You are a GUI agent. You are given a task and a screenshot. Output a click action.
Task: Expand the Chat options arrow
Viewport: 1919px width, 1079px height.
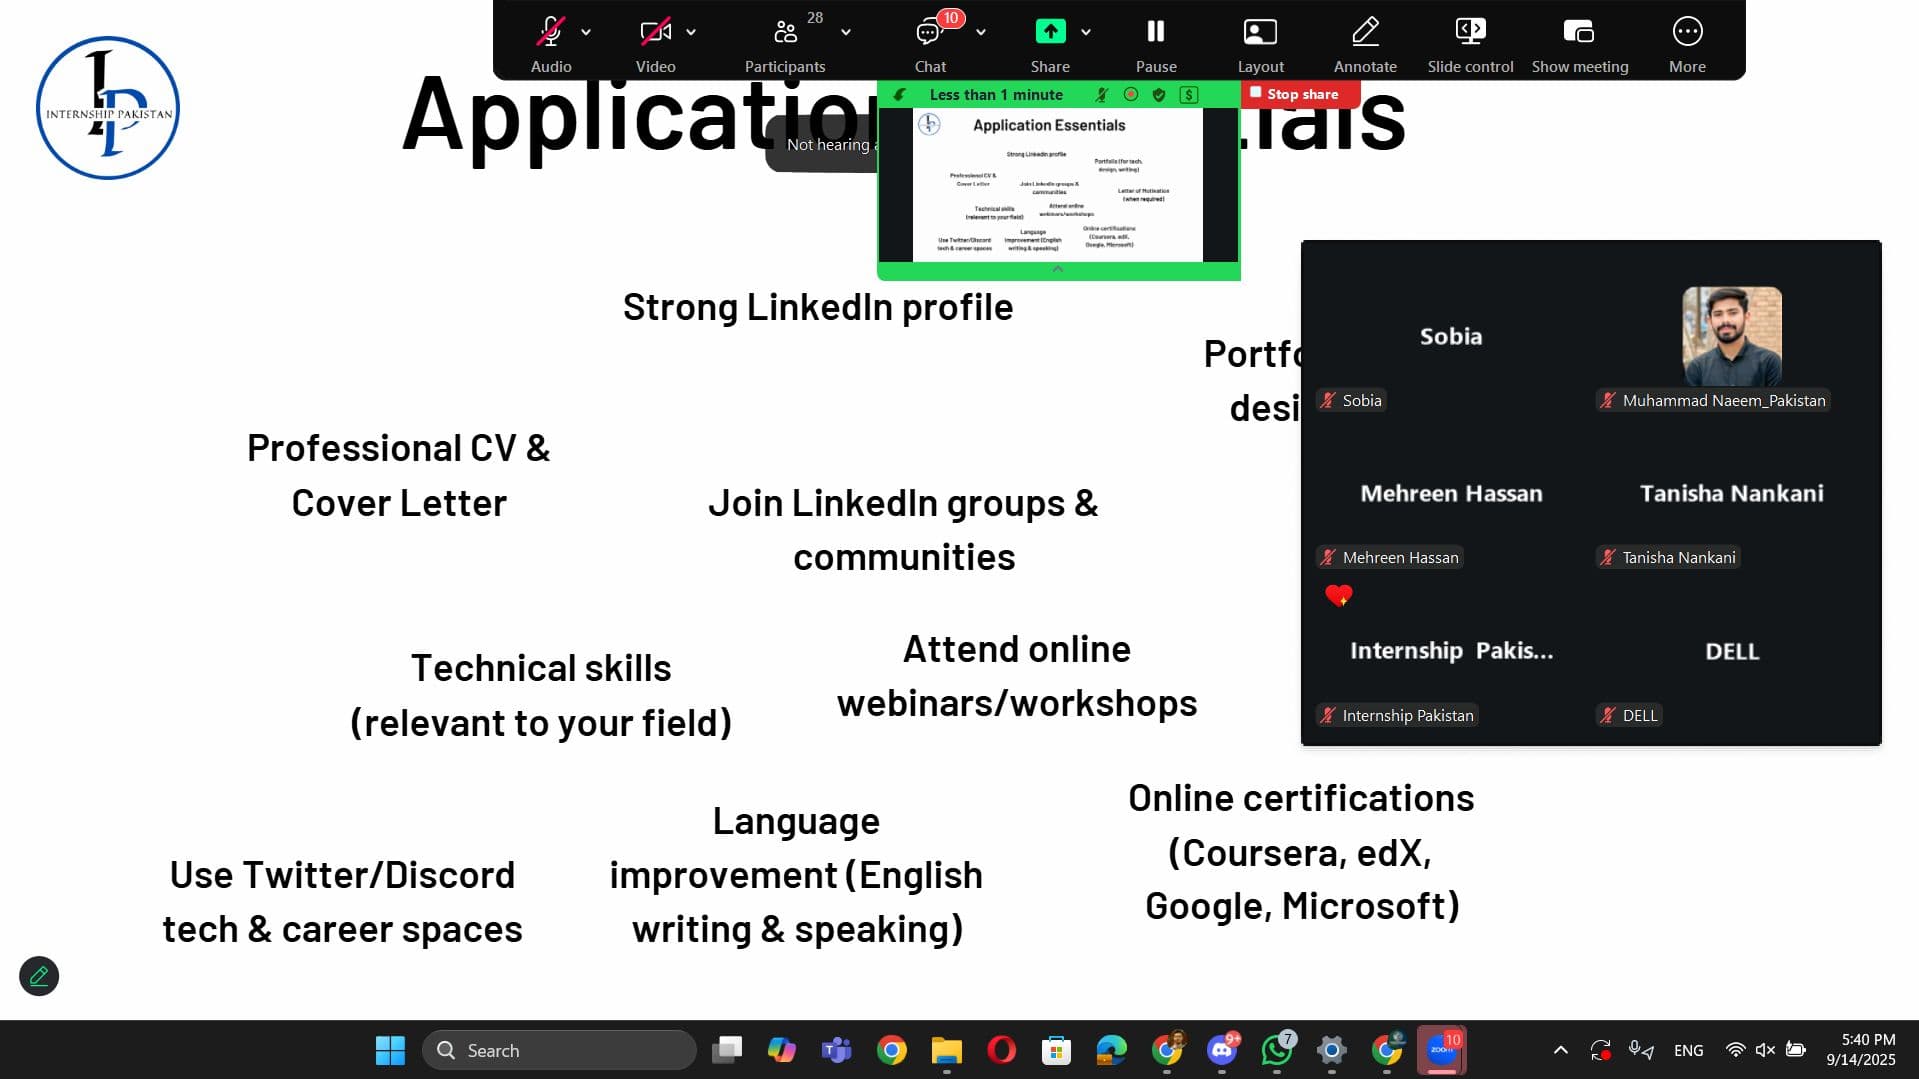pos(981,32)
